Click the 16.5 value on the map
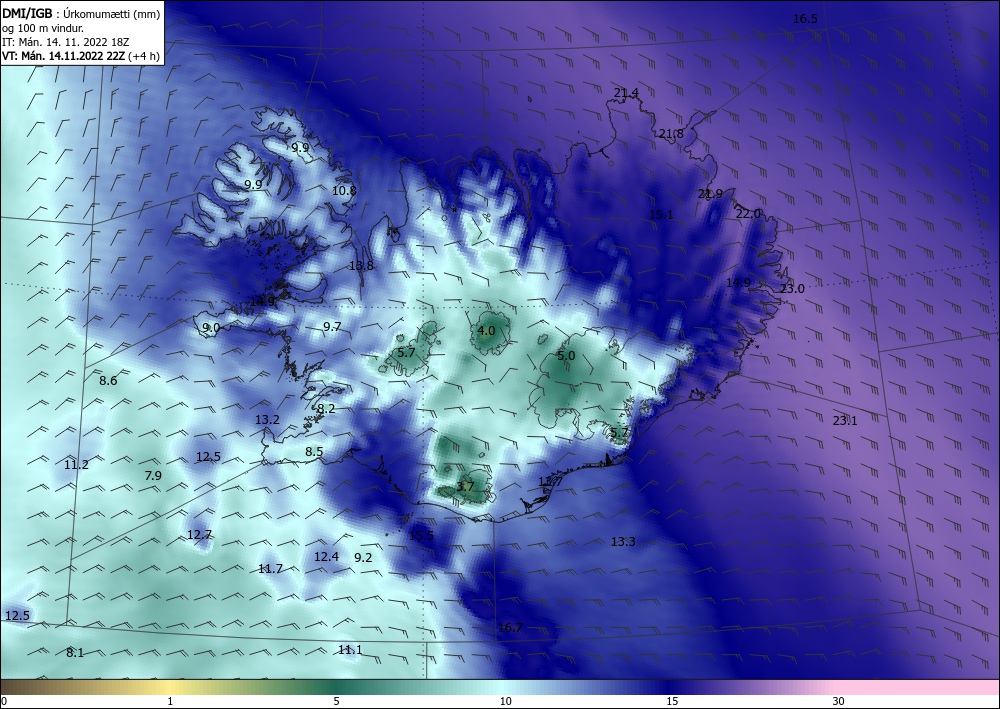This screenshot has height=709, width=1000. tap(805, 19)
